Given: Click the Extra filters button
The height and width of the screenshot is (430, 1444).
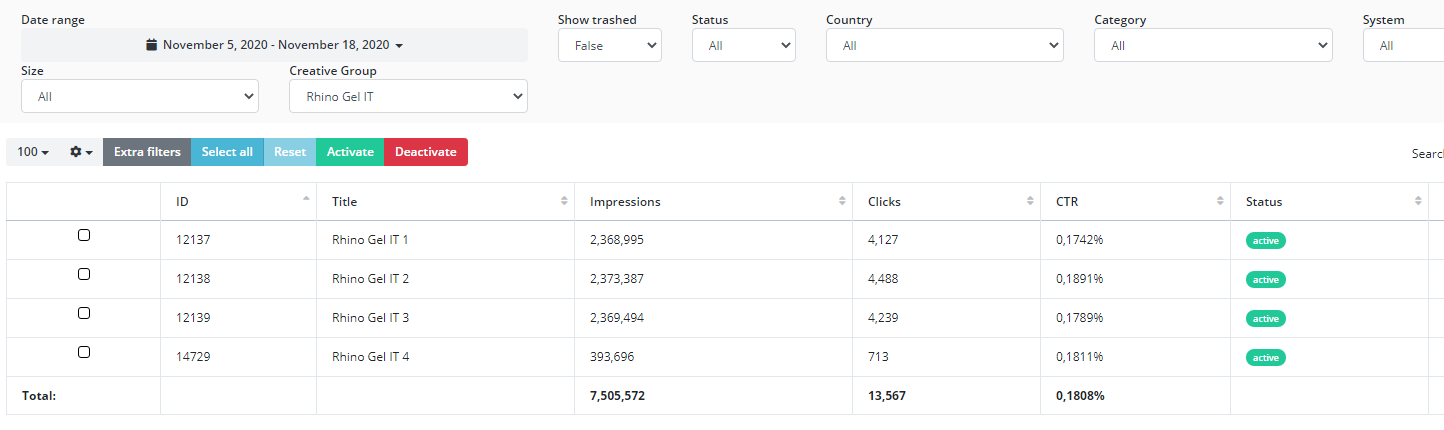Looking at the screenshot, I should (x=147, y=152).
